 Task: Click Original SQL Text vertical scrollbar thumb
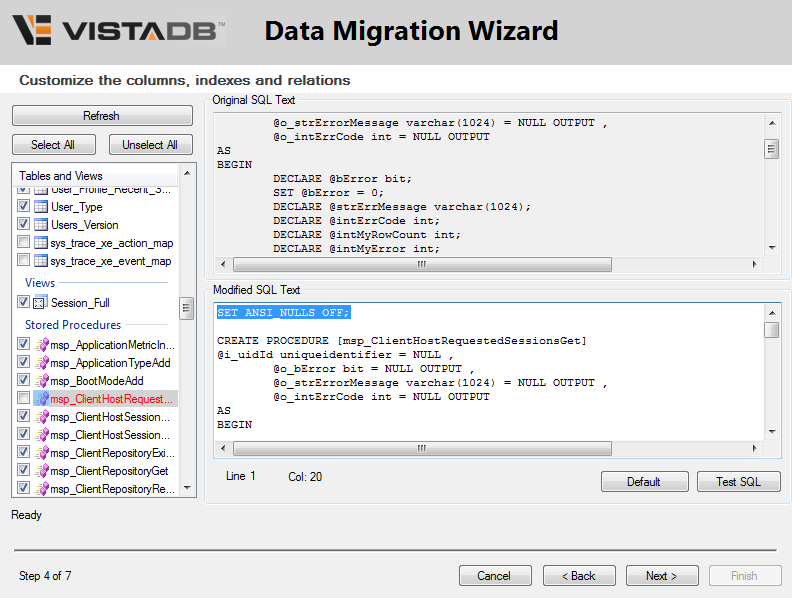coord(771,149)
